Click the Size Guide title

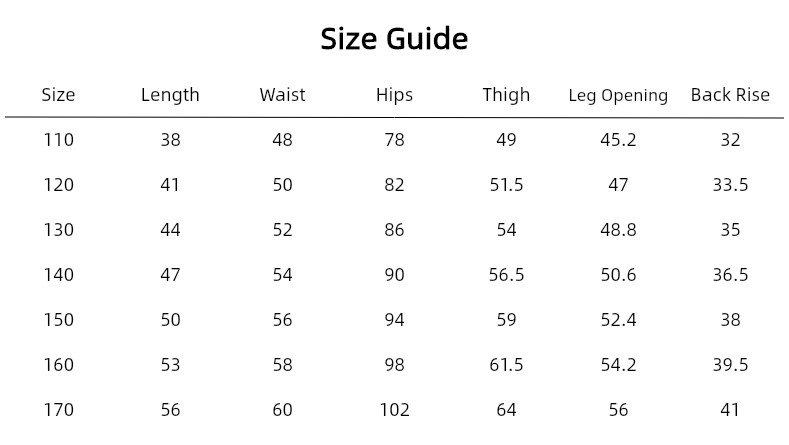[394, 39]
